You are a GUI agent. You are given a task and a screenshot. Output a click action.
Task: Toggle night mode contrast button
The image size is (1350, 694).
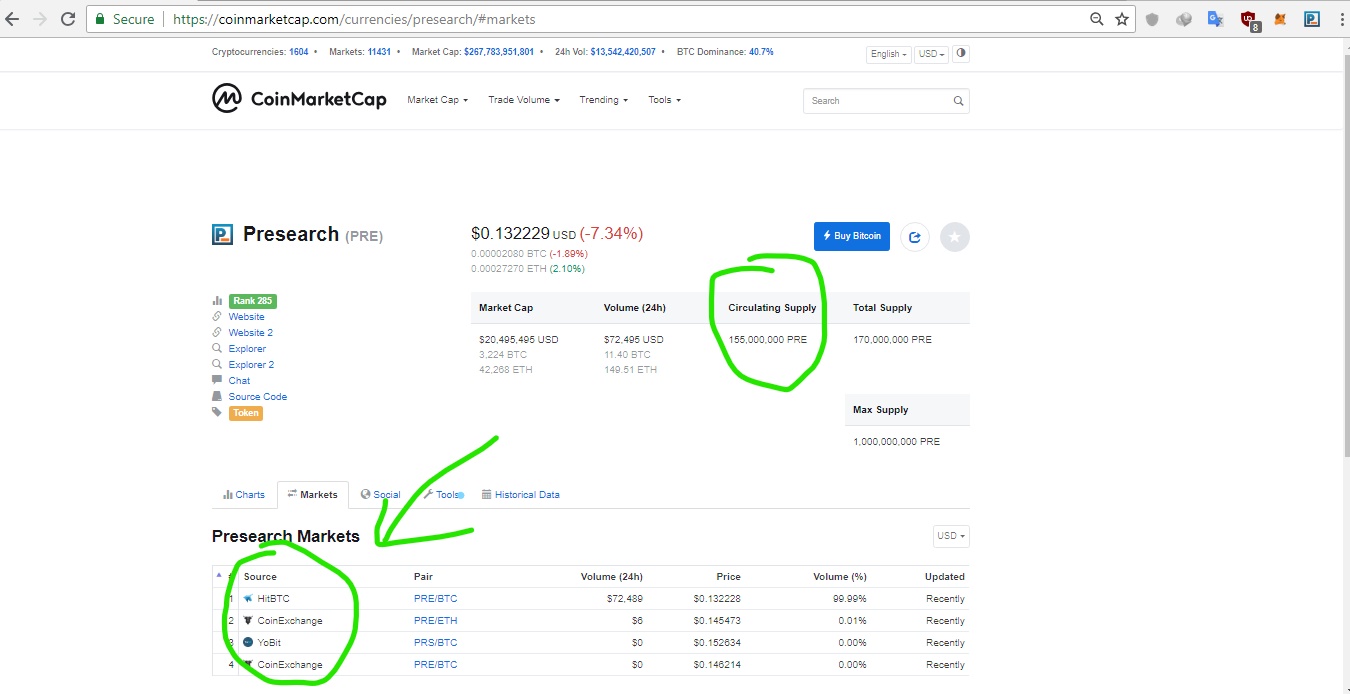(x=961, y=53)
